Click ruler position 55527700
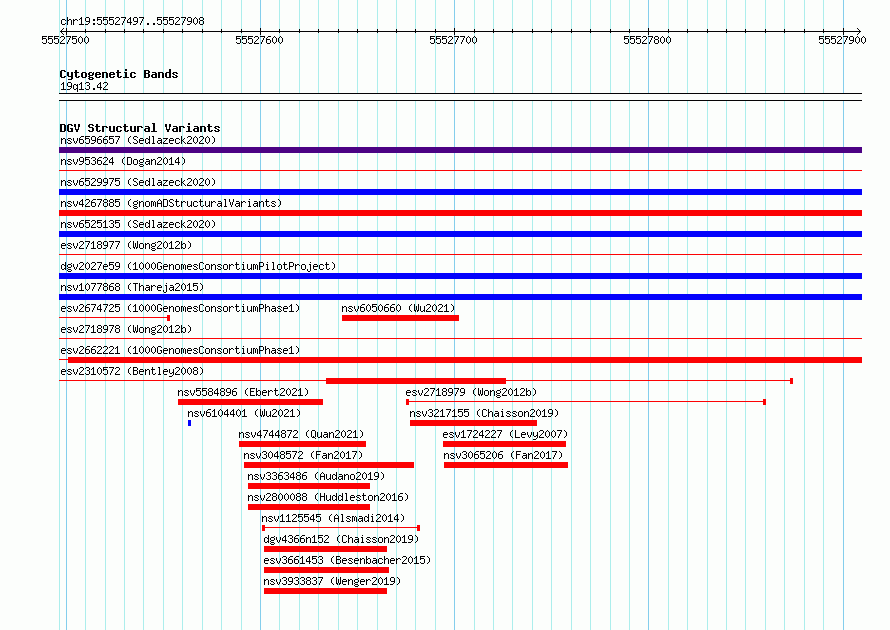This screenshot has width=890, height=630. click(454, 40)
